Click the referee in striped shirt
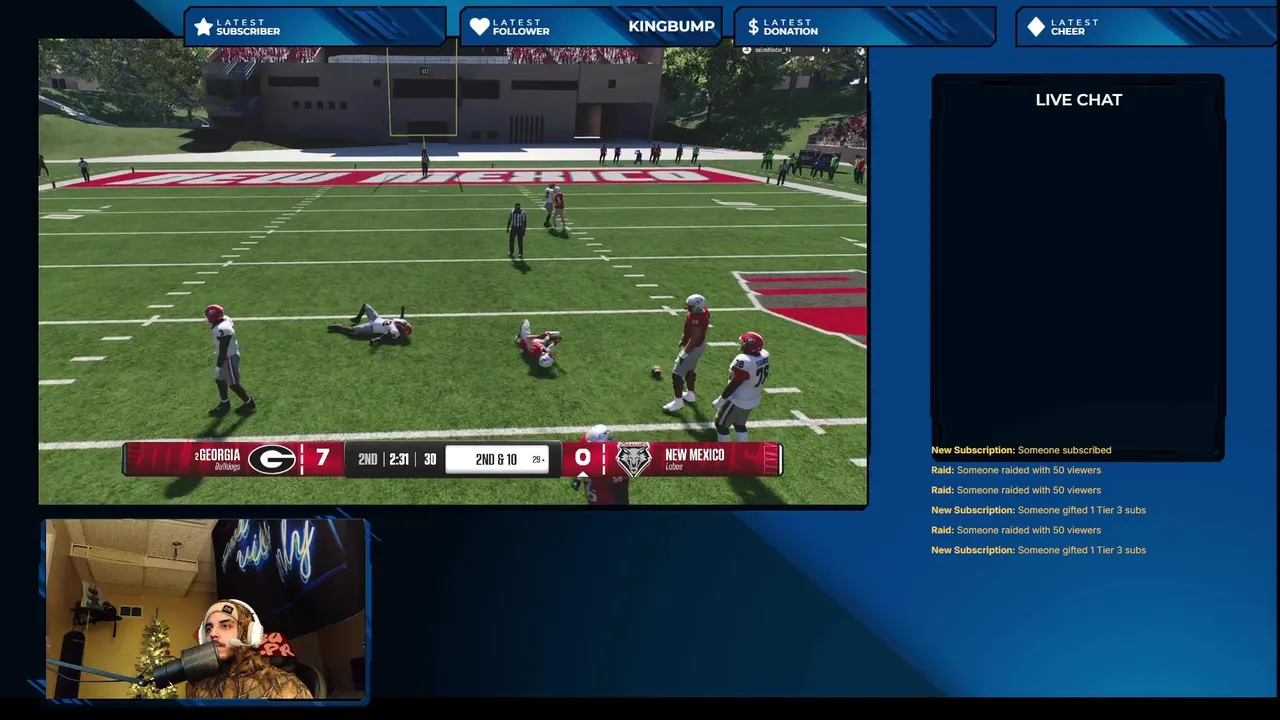 516,230
